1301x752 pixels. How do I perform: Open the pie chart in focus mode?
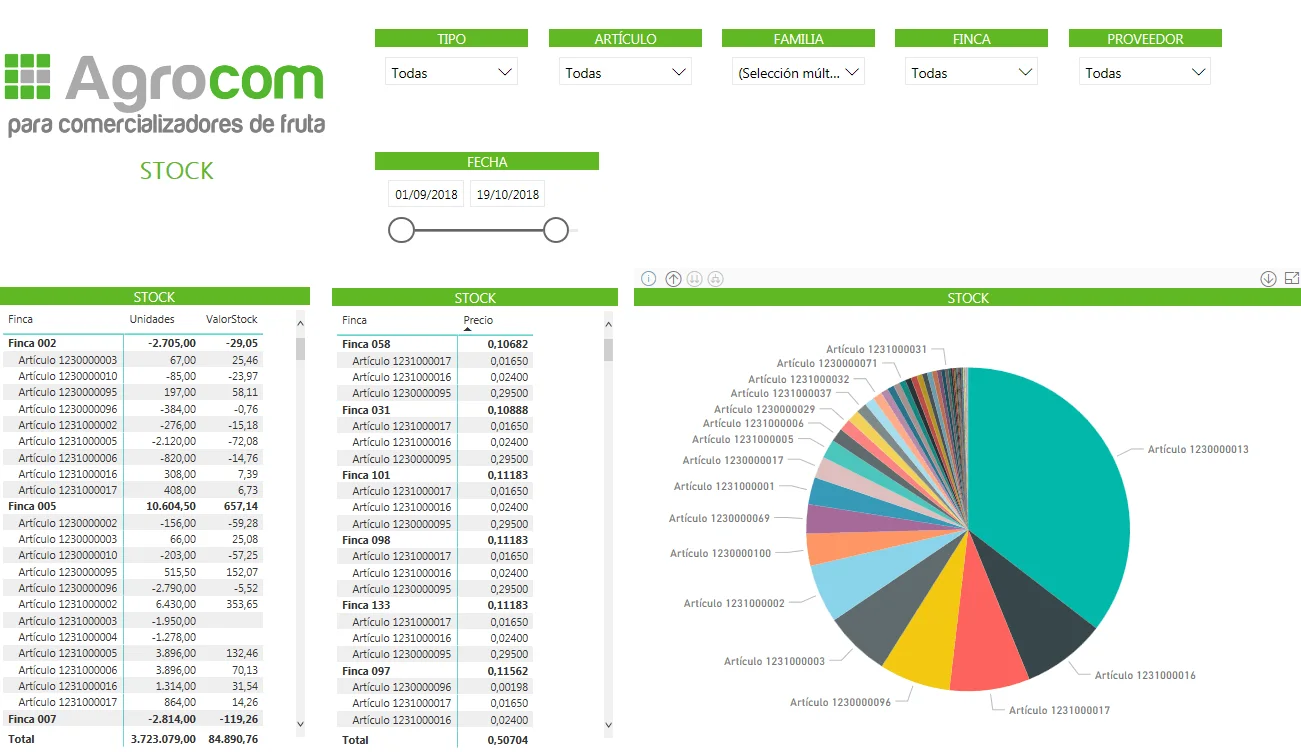(1291, 279)
